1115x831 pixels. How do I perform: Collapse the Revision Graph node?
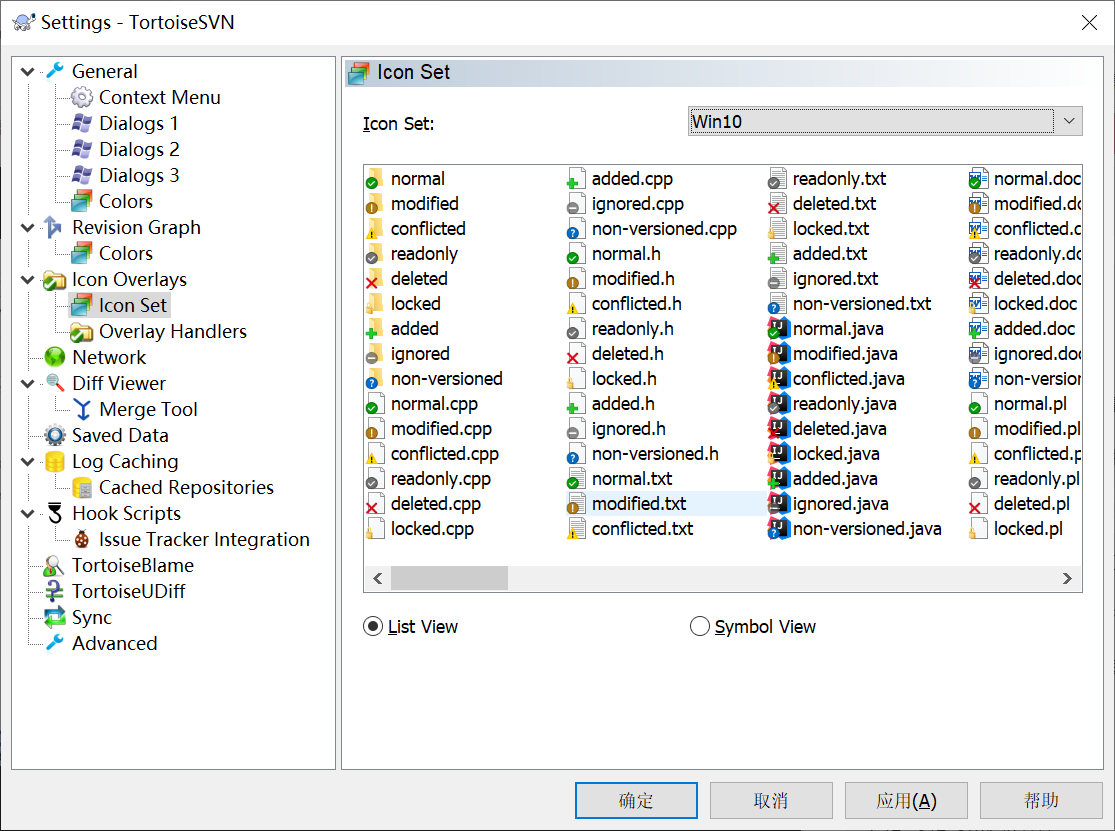28,227
